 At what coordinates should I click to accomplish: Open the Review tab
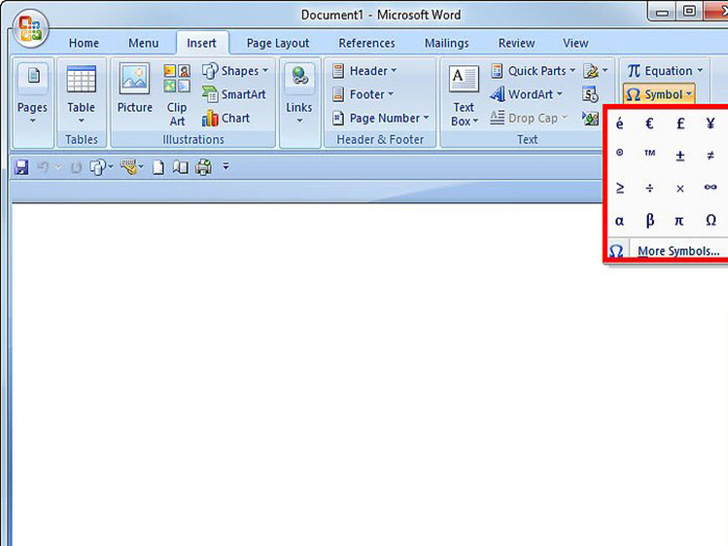click(516, 43)
